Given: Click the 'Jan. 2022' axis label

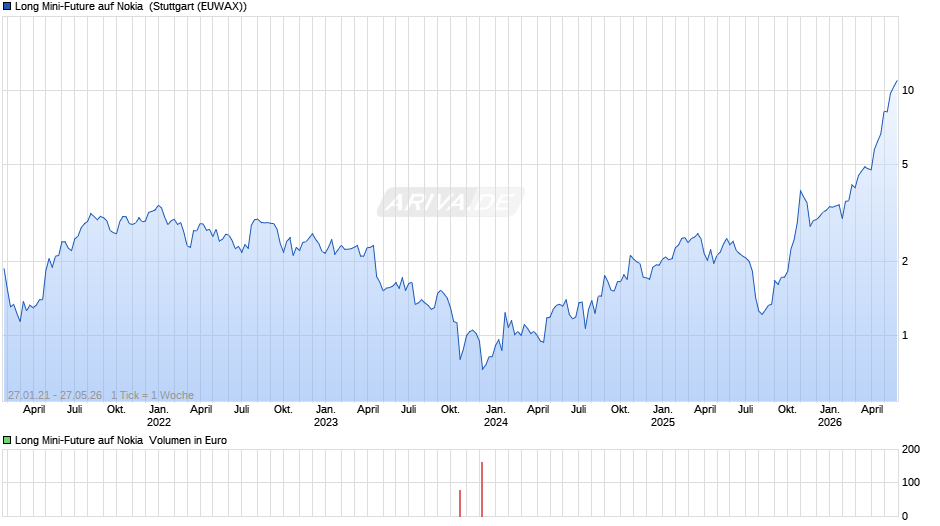Looking at the screenshot, I should coord(158,416).
